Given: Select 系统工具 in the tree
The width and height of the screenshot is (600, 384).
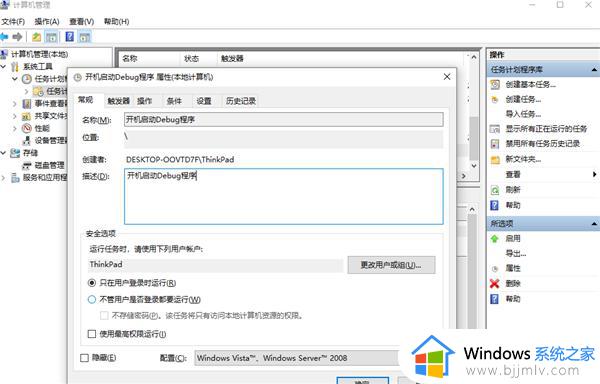Looking at the screenshot, I should [38, 67].
